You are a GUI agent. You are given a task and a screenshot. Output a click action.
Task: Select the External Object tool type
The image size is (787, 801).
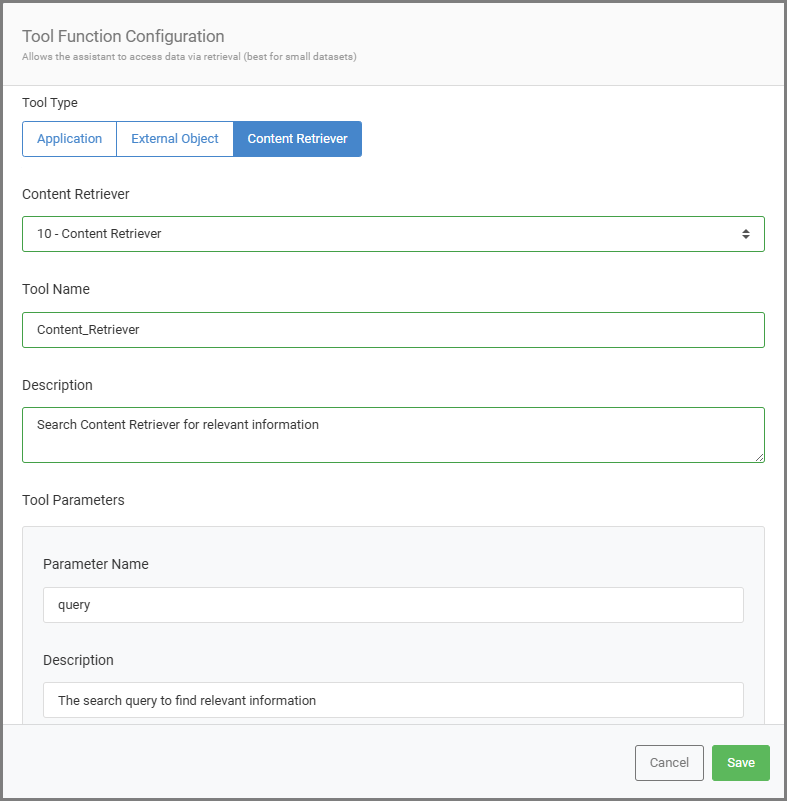[x=174, y=139]
